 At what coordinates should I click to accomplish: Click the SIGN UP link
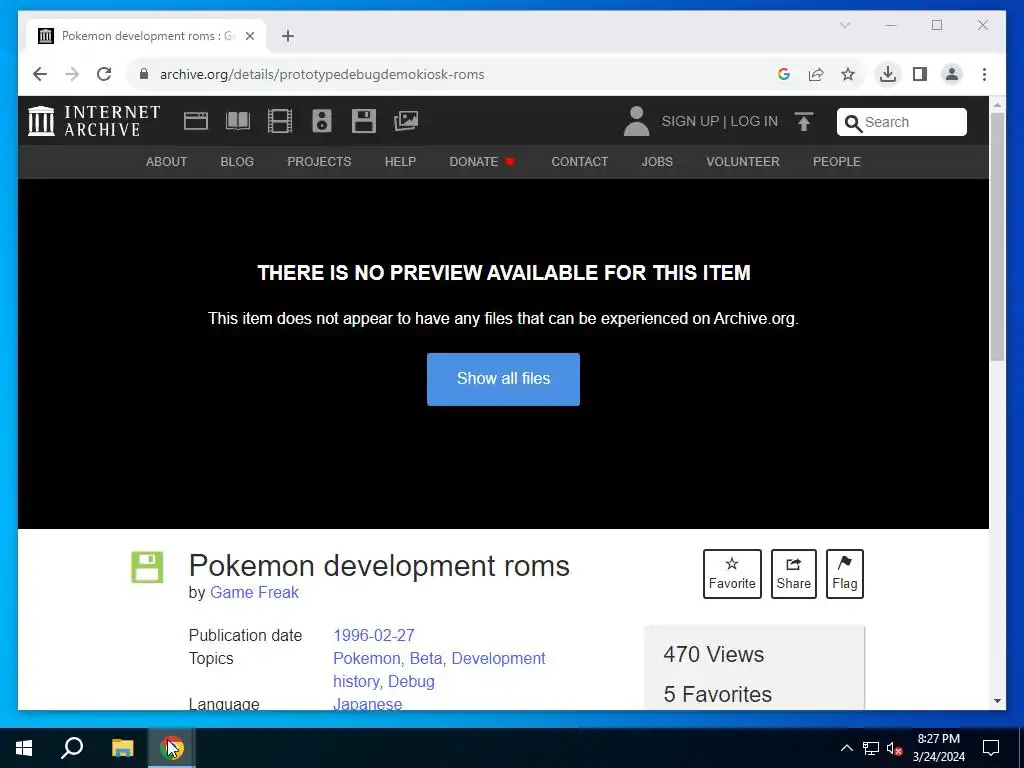click(690, 121)
